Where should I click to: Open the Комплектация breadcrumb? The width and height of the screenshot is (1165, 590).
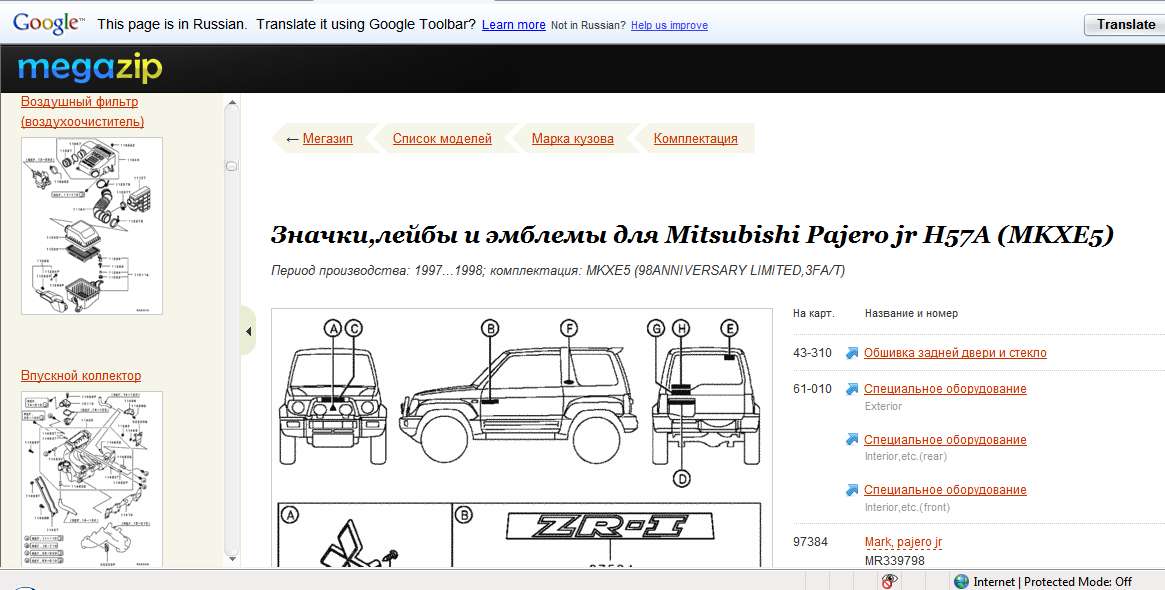pos(695,139)
